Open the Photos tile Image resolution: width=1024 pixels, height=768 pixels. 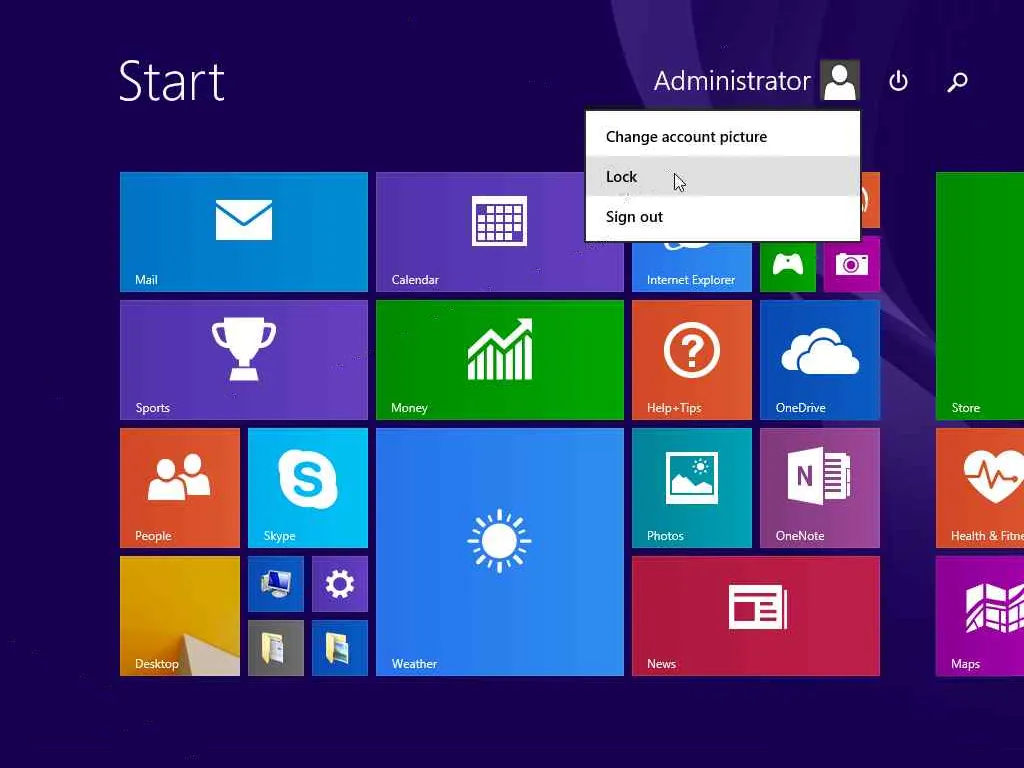tap(692, 488)
